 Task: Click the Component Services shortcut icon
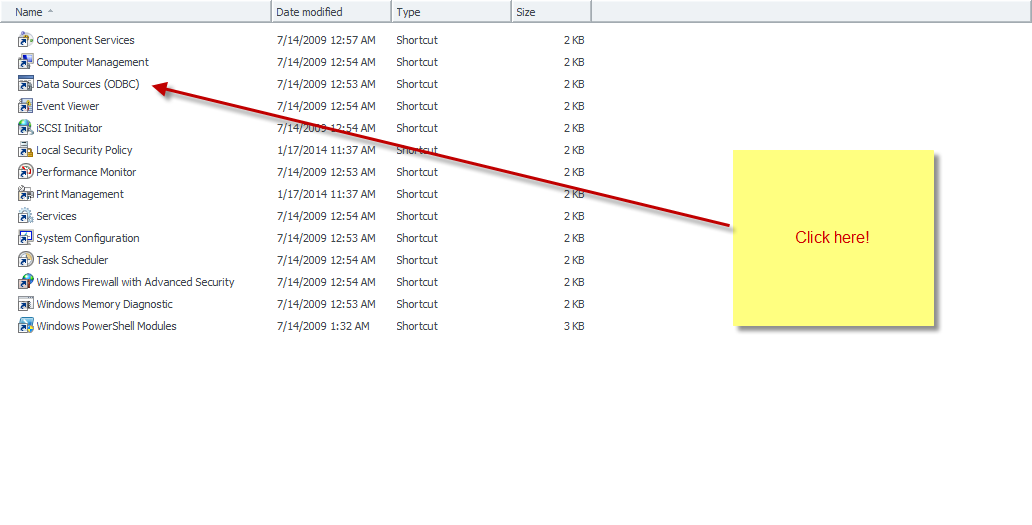pyautogui.click(x=26, y=40)
